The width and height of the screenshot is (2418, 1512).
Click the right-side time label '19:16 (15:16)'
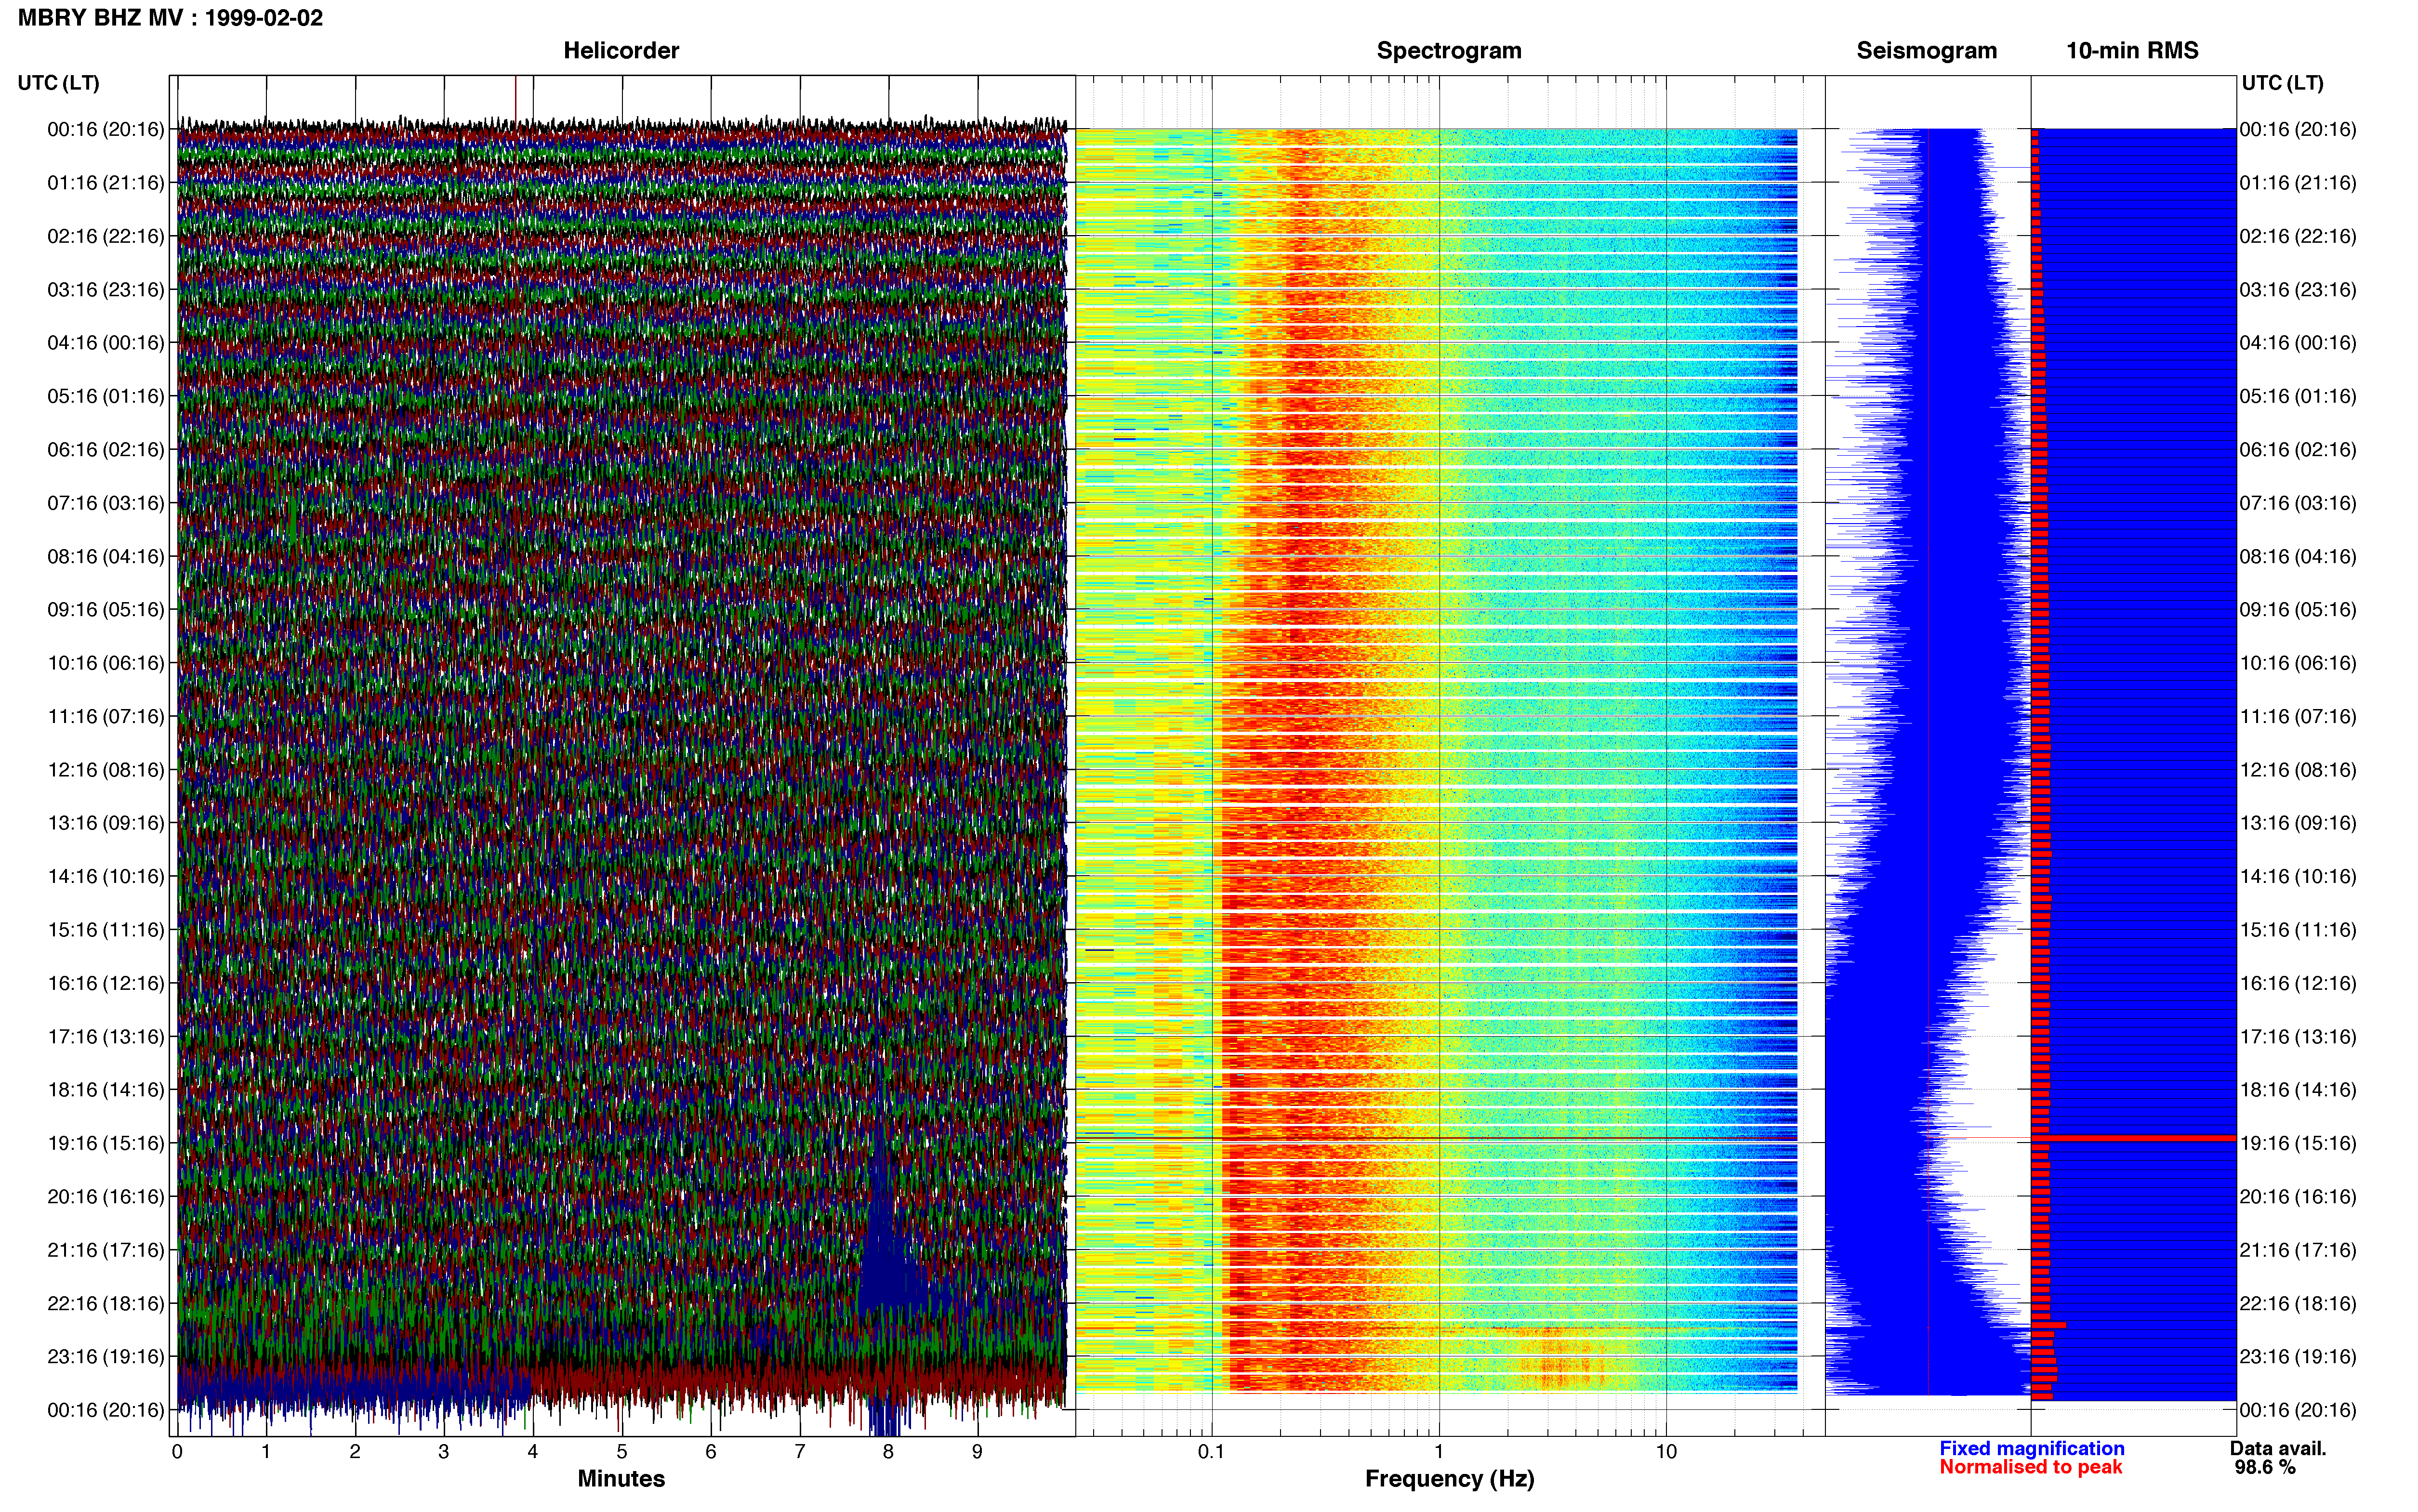click(2298, 1143)
